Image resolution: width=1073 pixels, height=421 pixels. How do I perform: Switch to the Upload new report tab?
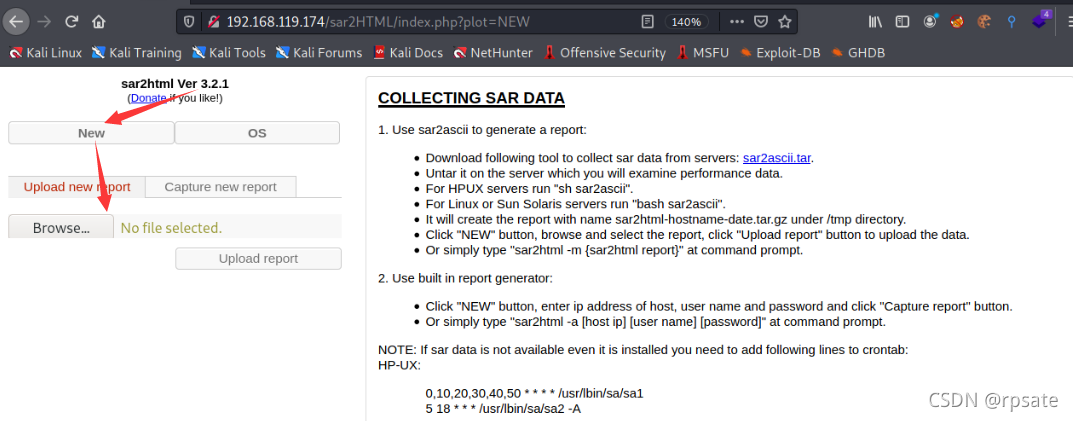[x=77, y=187]
